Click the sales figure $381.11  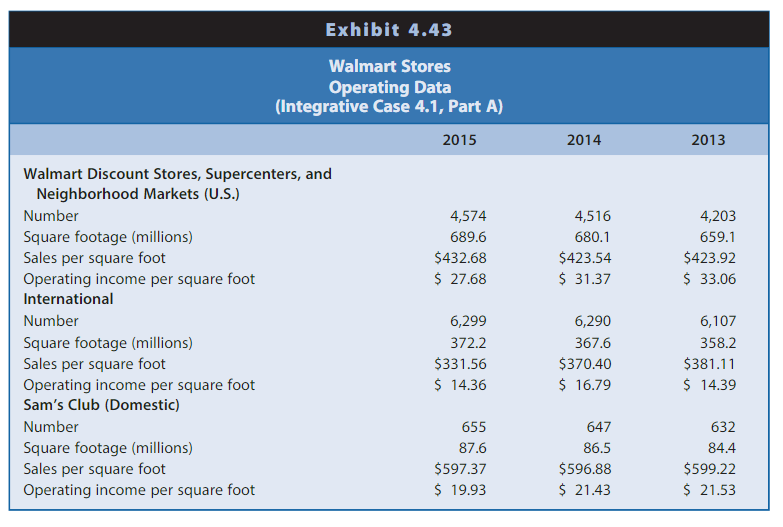[710, 364]
